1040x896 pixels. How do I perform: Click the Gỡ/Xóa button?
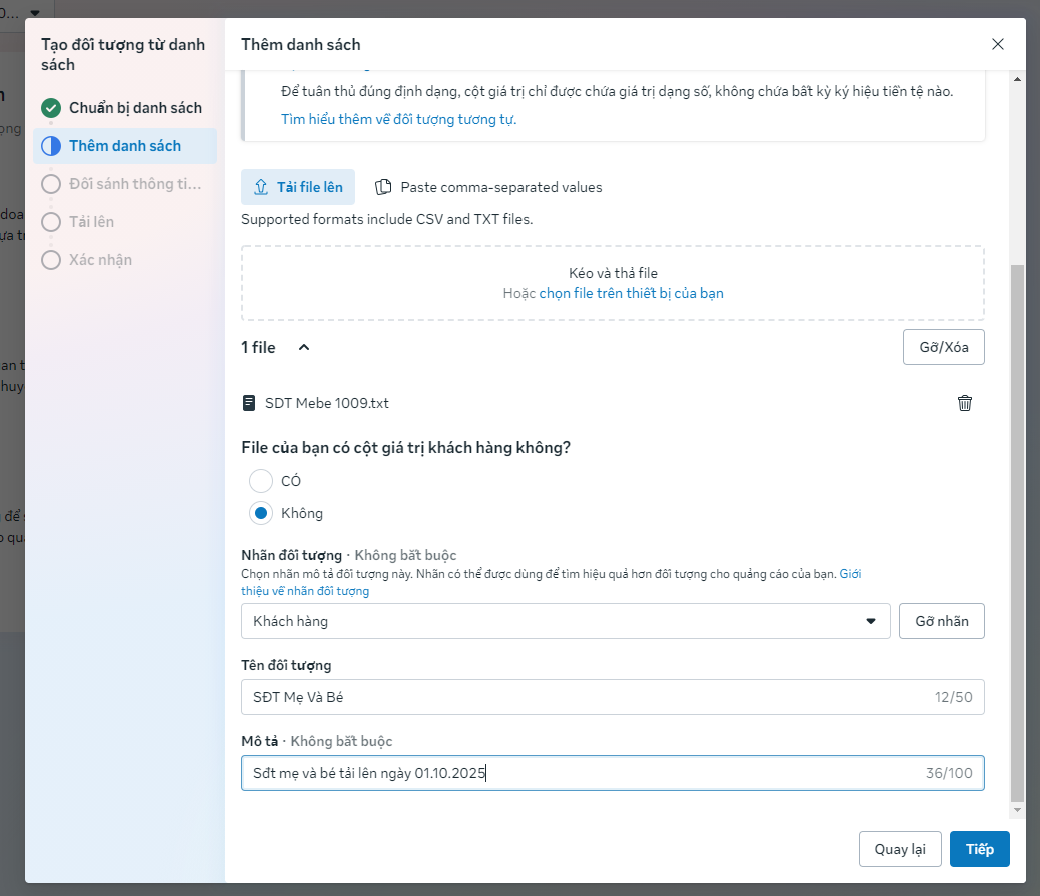tap(943, 347)
